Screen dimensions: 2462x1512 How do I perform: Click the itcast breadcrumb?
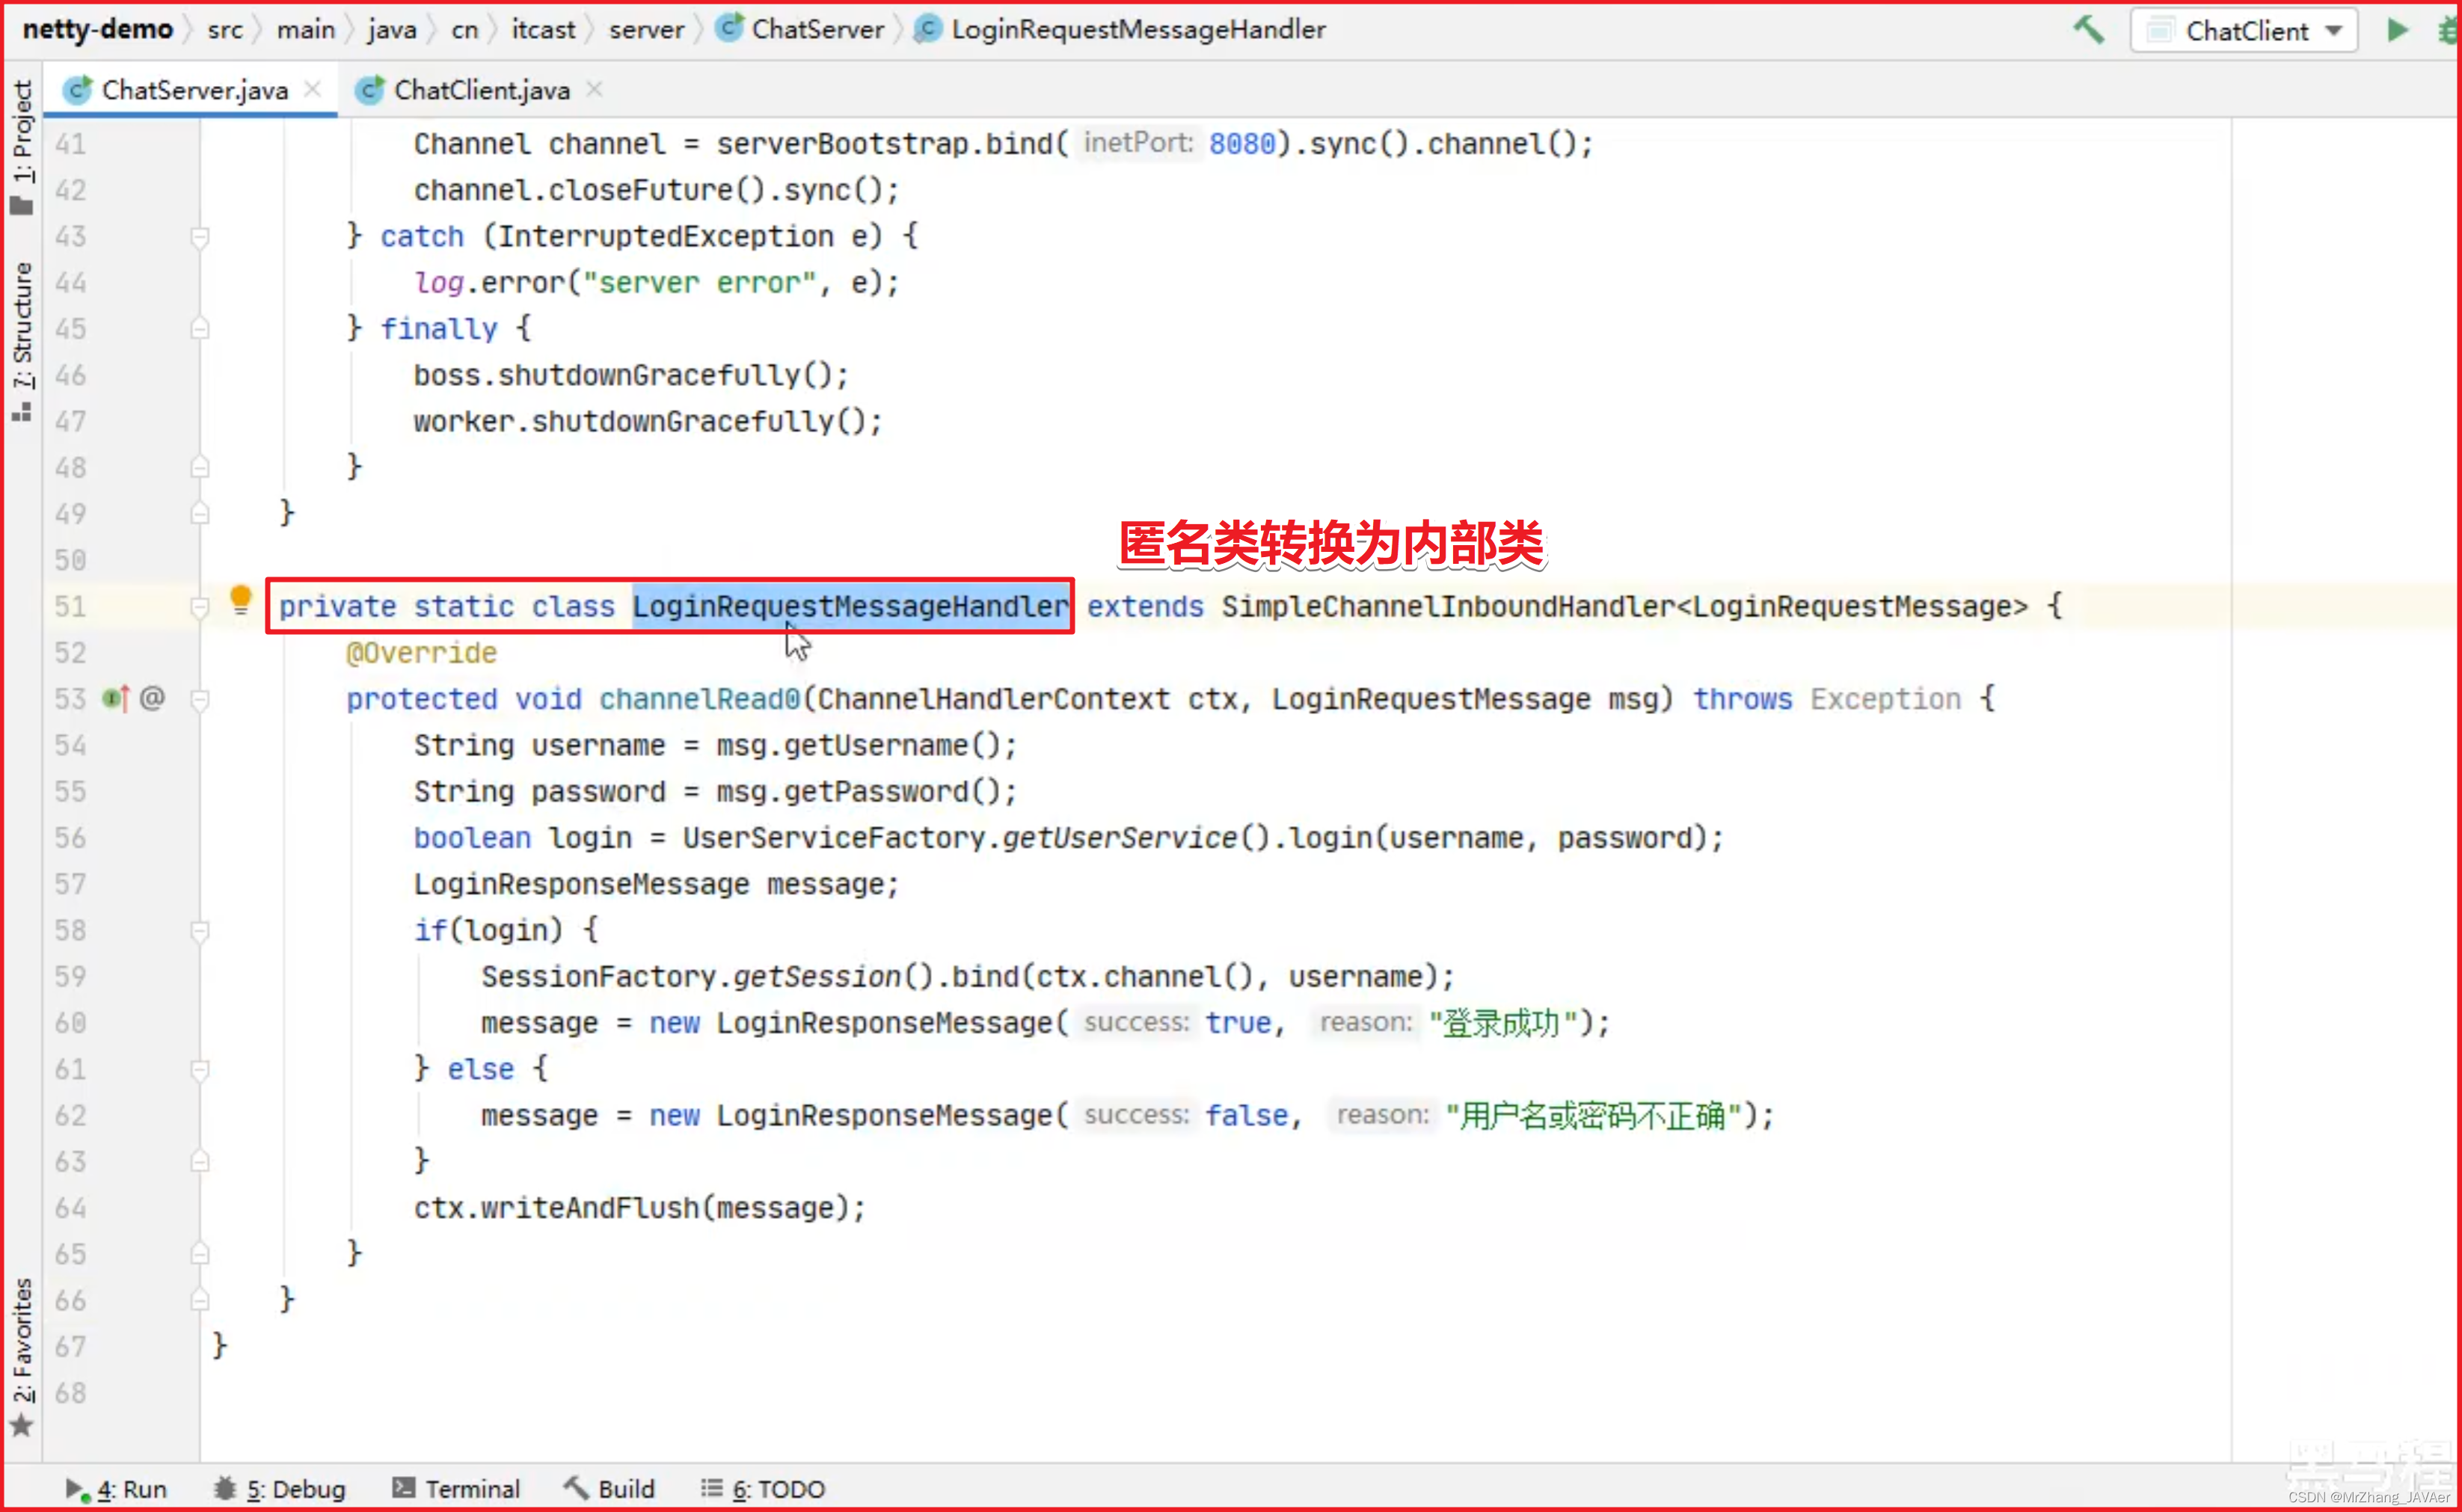tap(543, 29)
